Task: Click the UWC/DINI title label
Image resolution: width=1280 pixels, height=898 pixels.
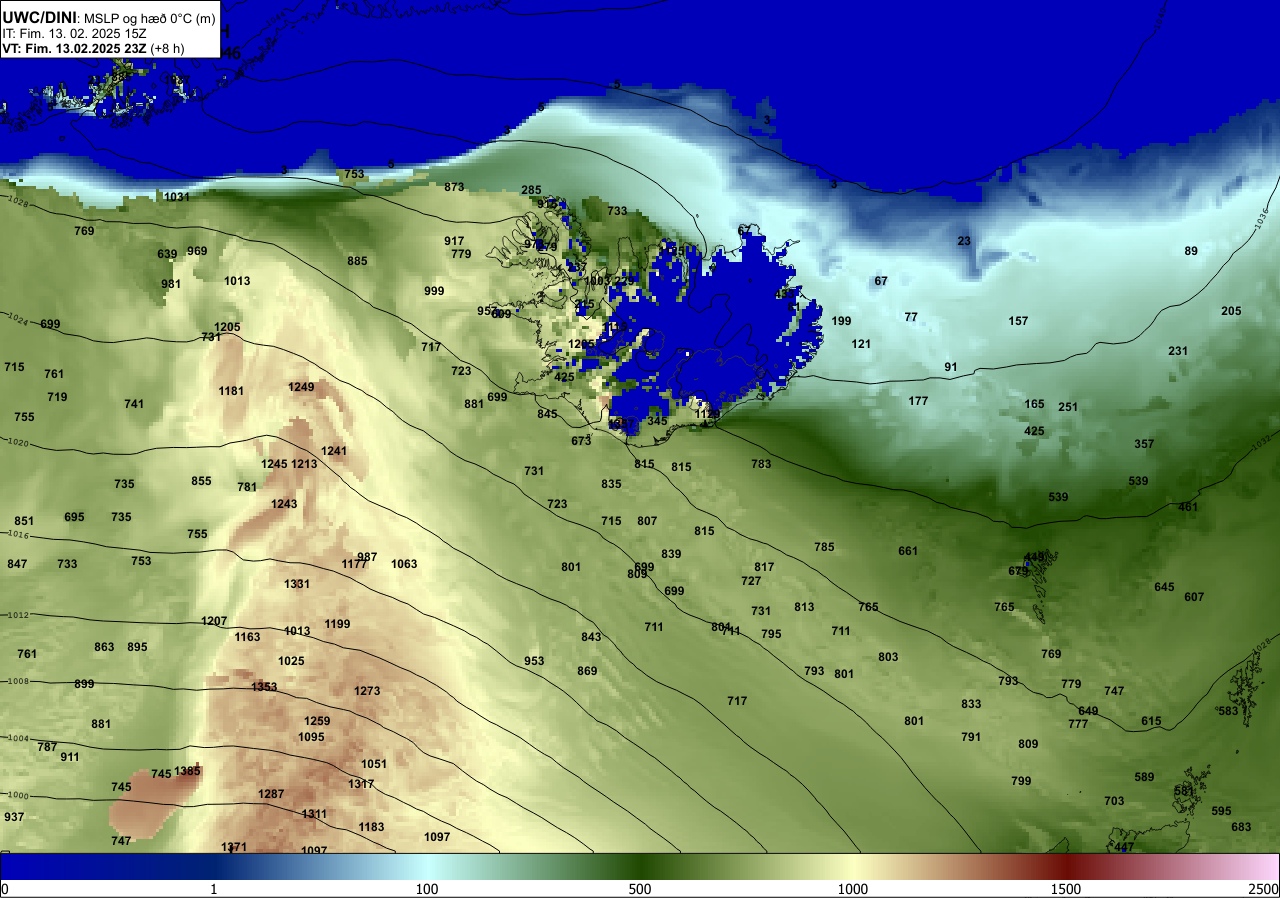Action: [x=39, y=16]
